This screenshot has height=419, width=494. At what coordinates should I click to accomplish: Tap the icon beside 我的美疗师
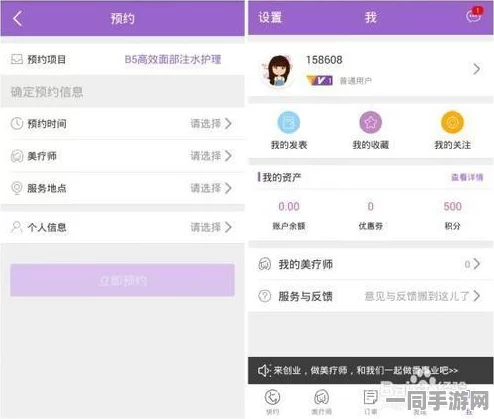(265, 264)
